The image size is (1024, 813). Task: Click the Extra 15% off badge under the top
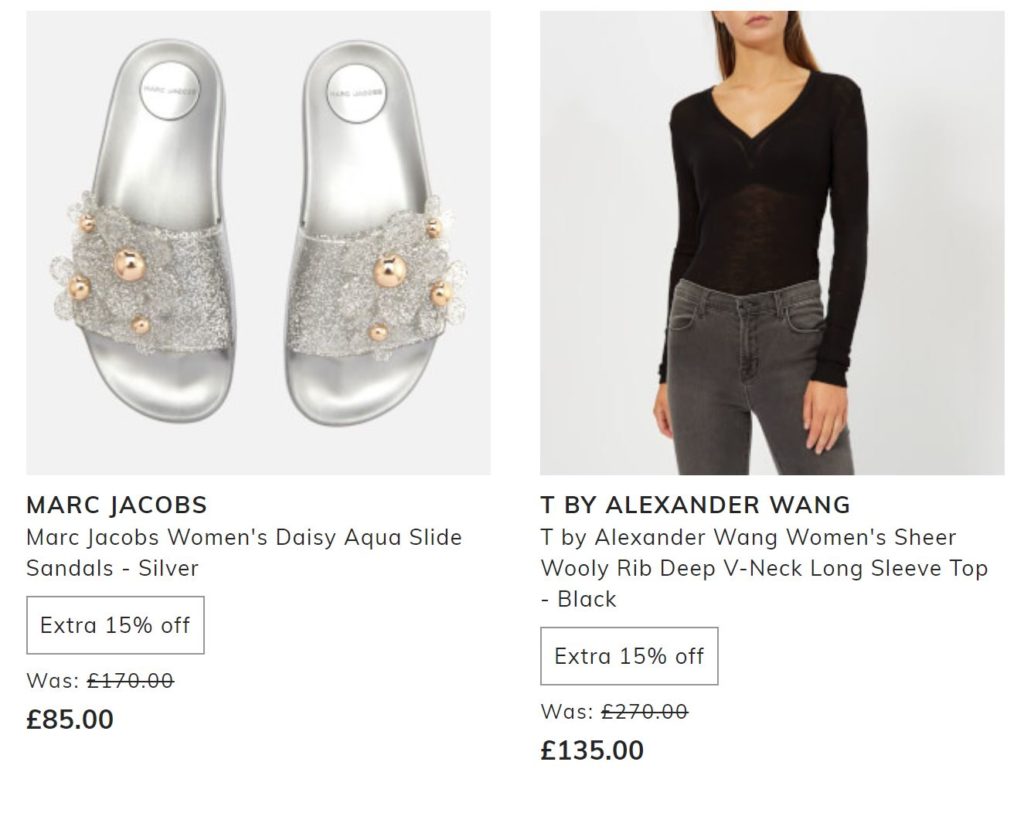click(629, 657)
